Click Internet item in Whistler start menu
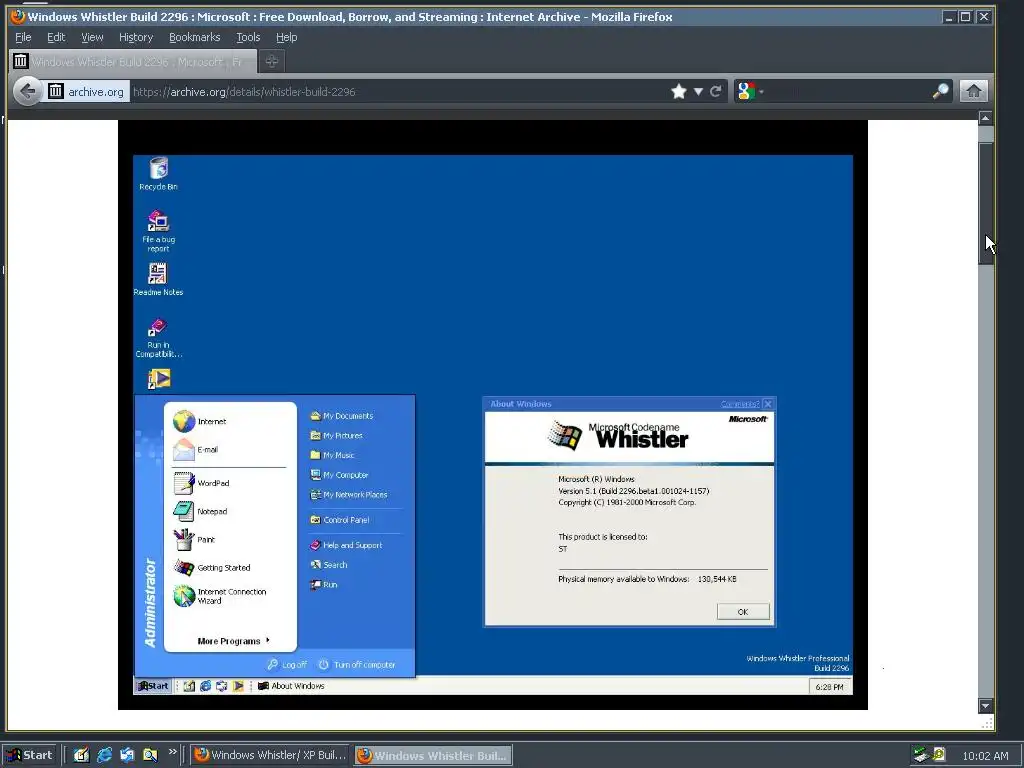This screenshot has height=768, width=1024. 200,421
